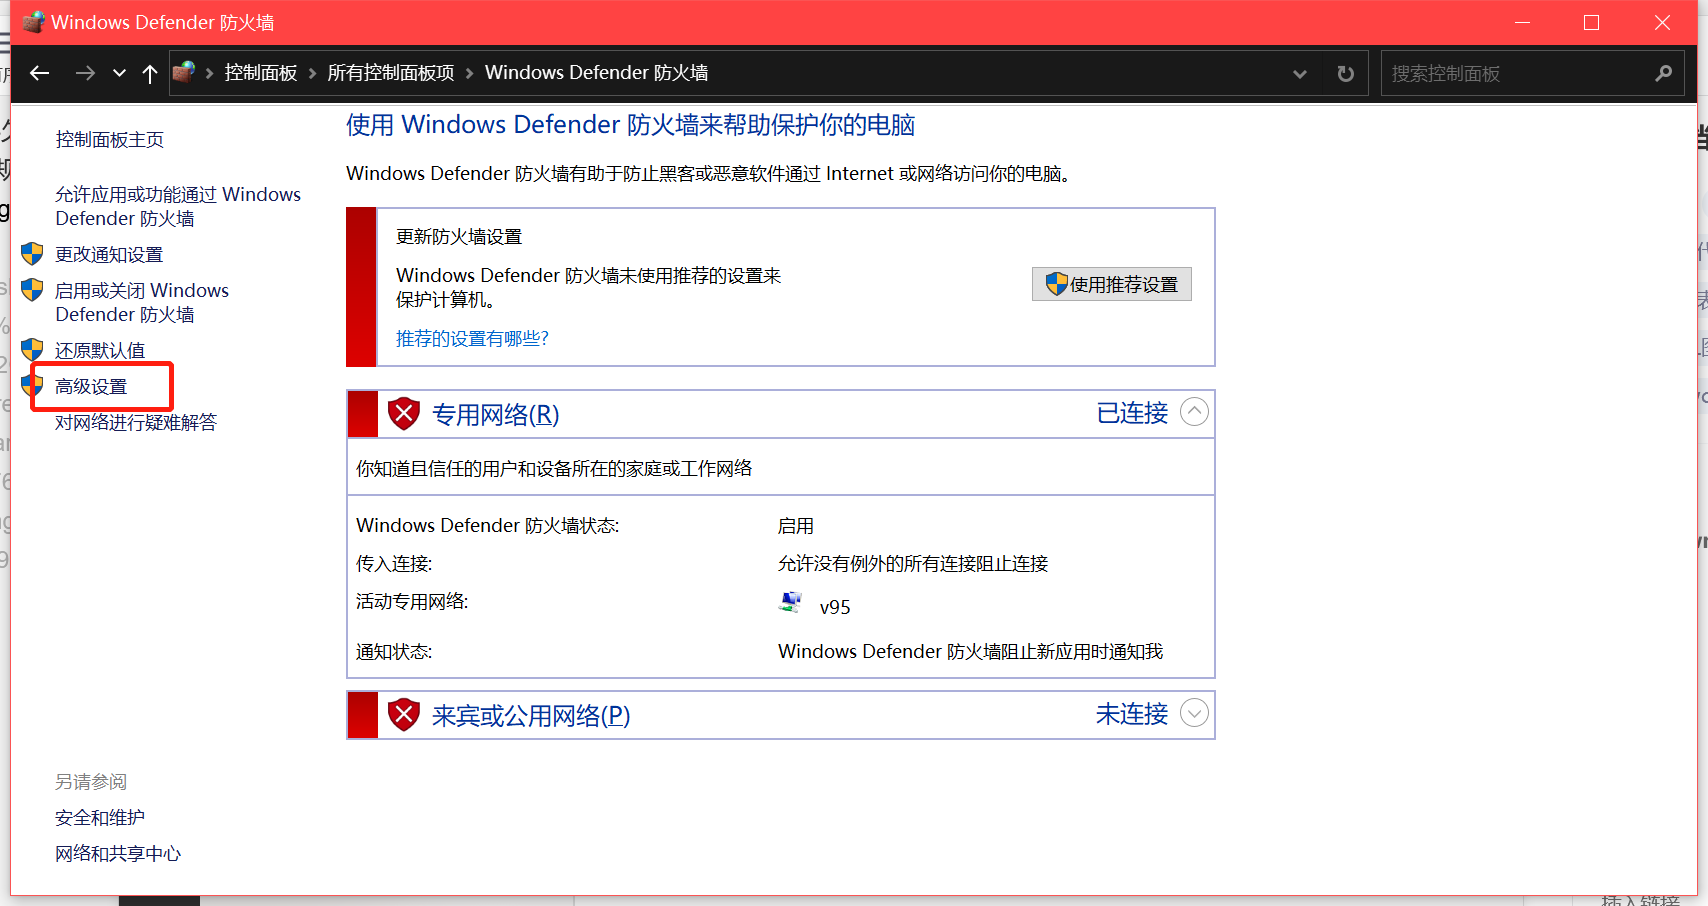The image size is (1708, 906).
Task: Open 控制面板主页 link
Action: [110, 140]
